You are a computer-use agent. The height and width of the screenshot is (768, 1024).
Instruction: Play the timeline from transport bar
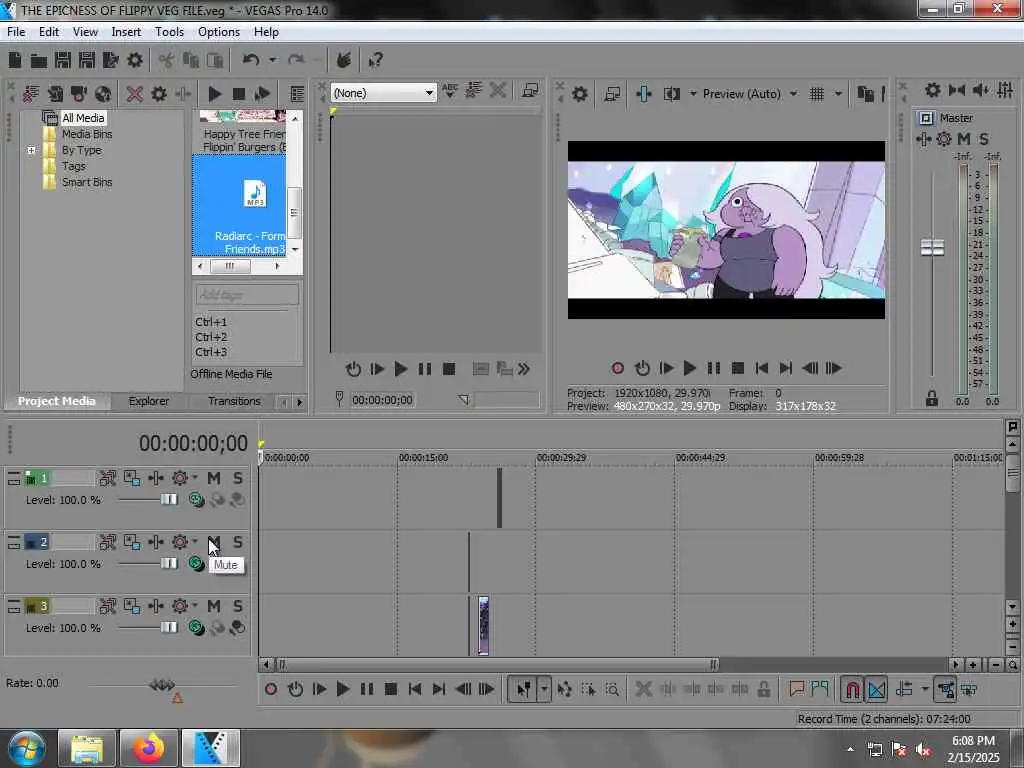pos(342,689)
